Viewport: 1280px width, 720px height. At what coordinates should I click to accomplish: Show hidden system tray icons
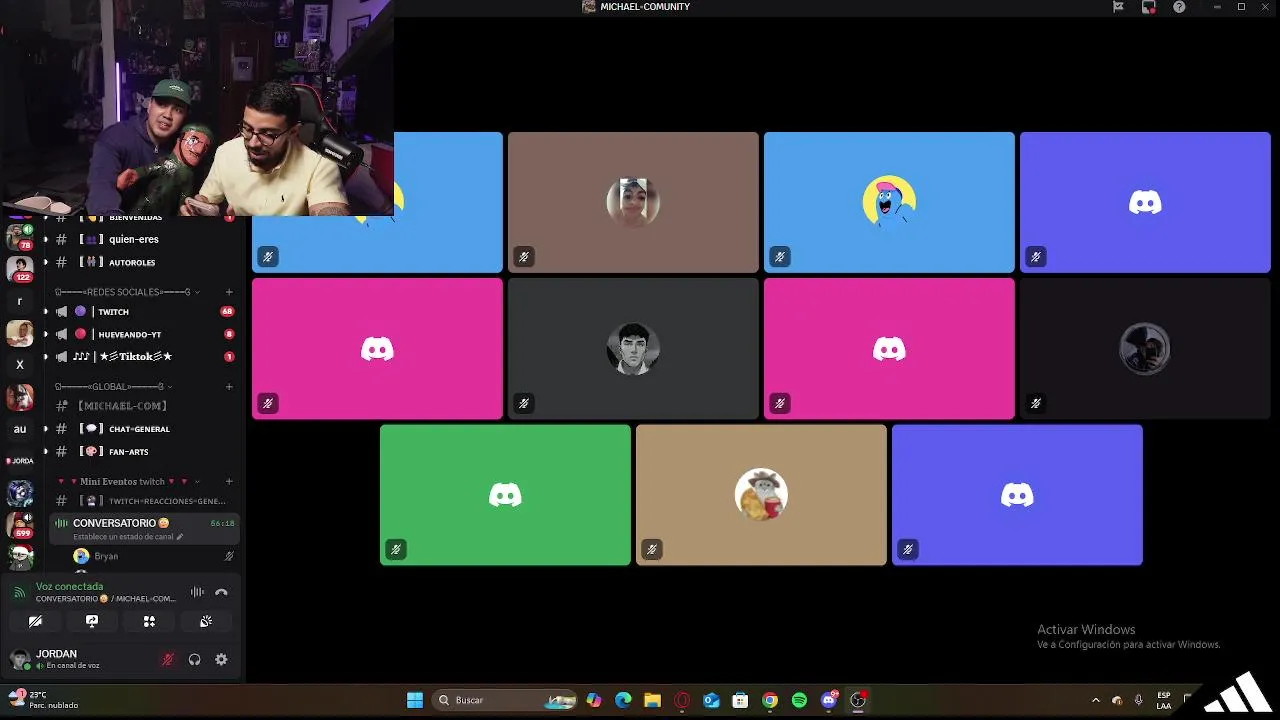pos(1095,700)
